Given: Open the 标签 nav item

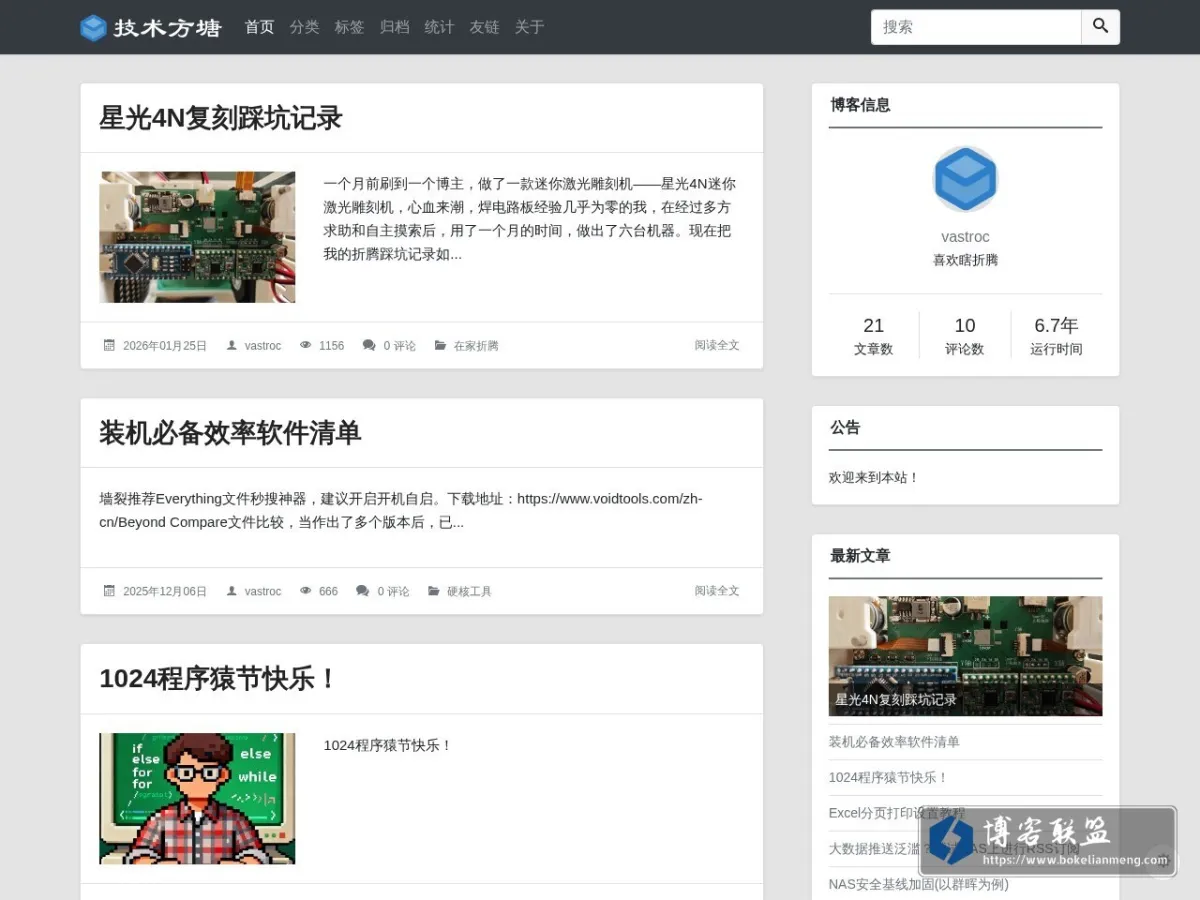Looking at the screenshot, I should (350, 27).
